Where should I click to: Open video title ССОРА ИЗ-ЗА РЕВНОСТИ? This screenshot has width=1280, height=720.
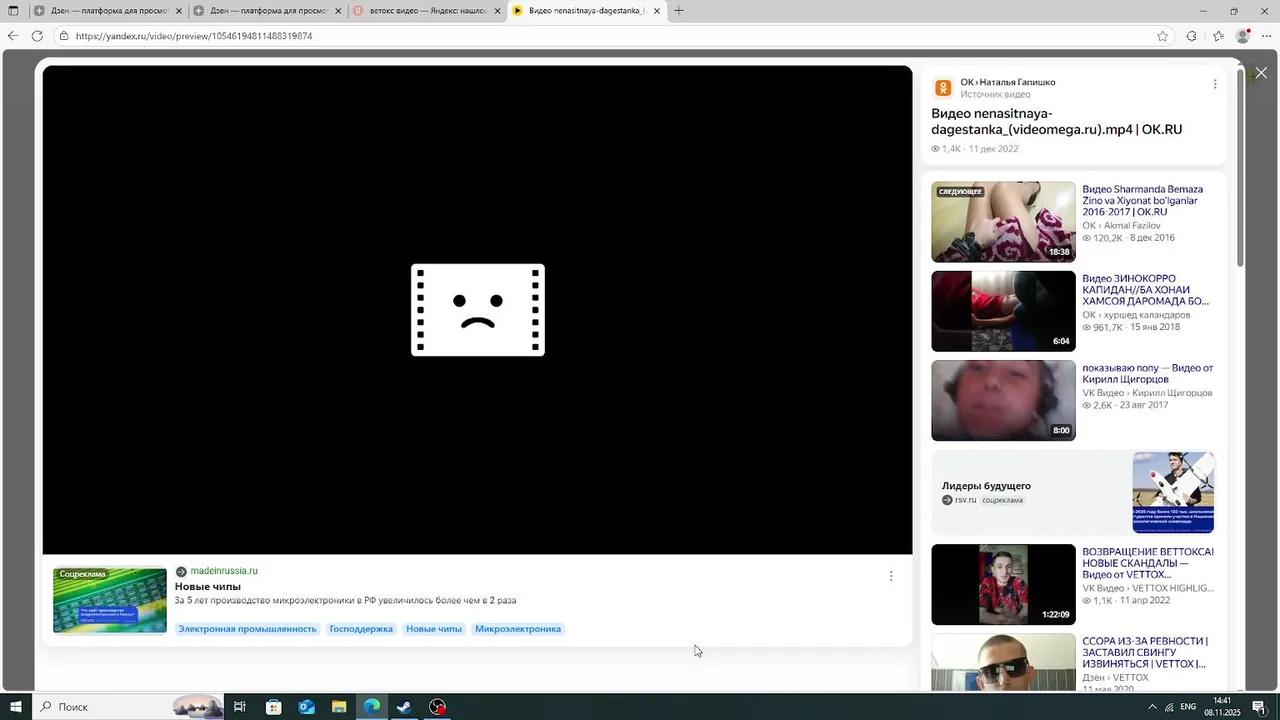1145,652
